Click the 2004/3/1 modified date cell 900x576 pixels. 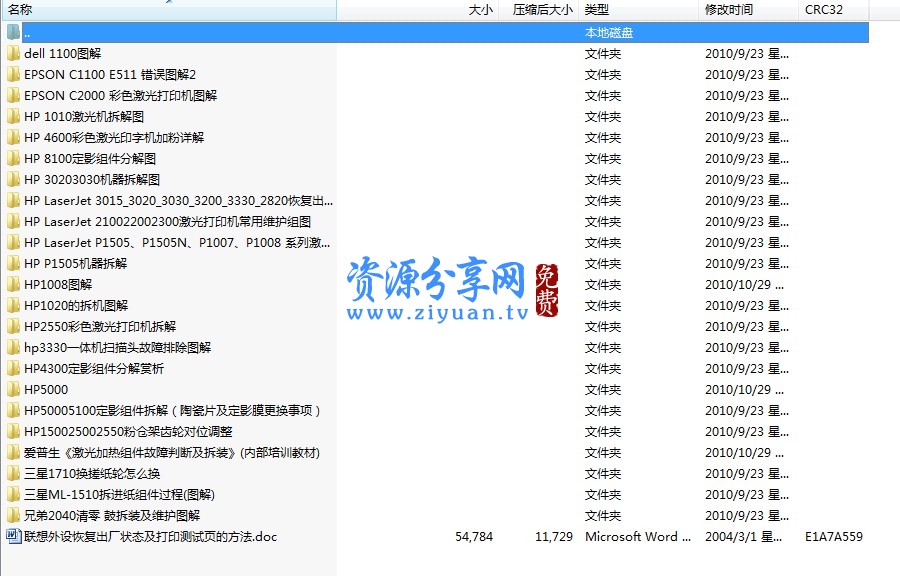pyautogui.click(x=743, y=536)
